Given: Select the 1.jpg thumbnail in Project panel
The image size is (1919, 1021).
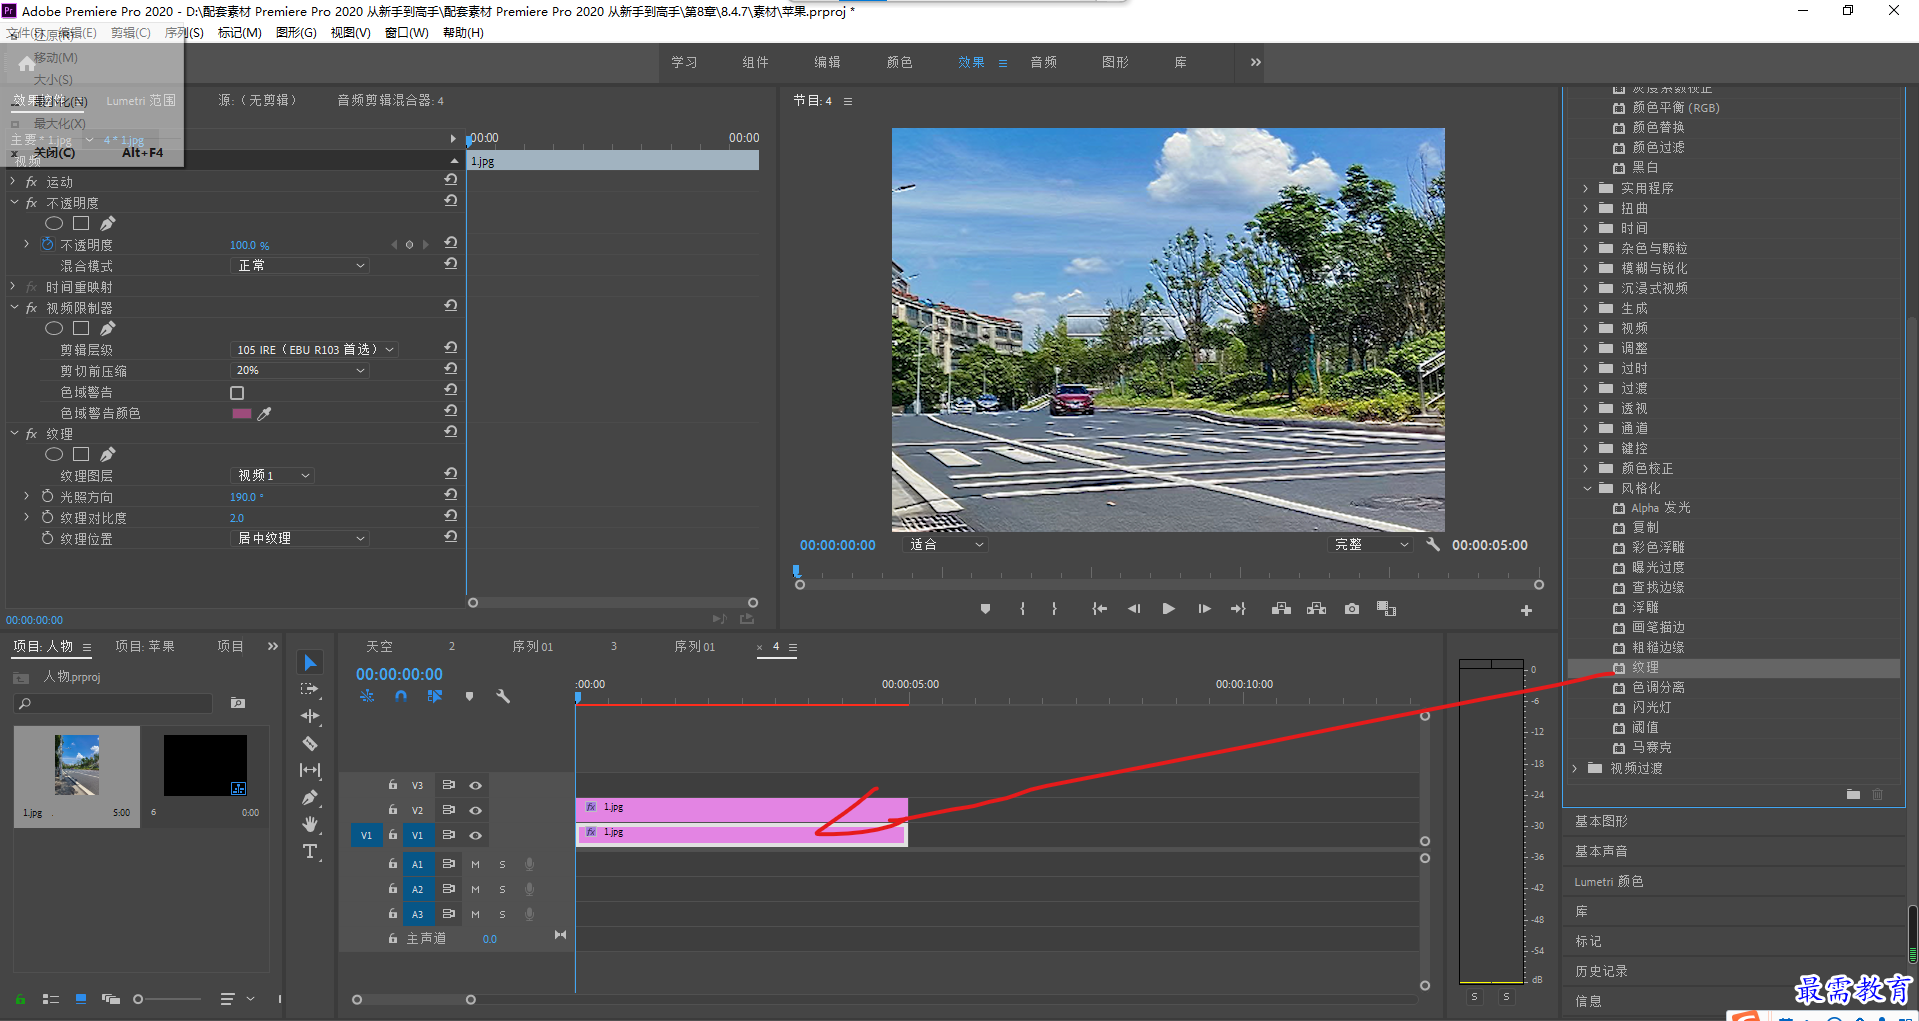Looking at the screenshot, I should [x=77, y=765].
